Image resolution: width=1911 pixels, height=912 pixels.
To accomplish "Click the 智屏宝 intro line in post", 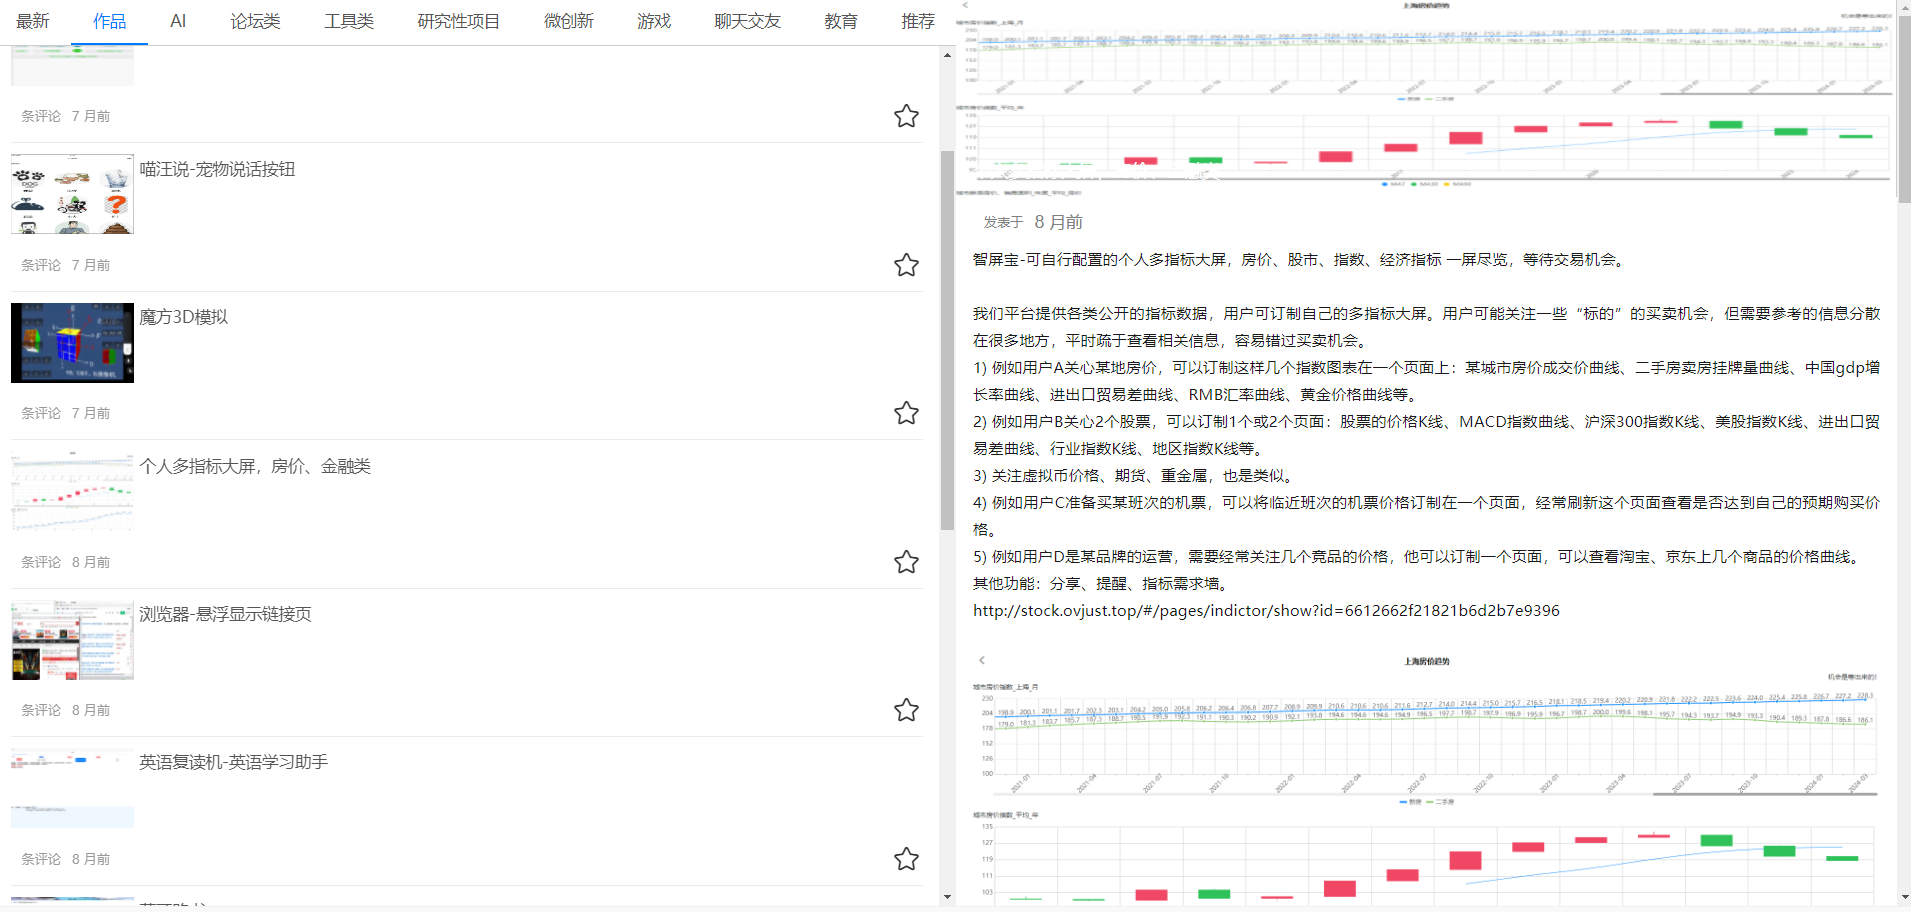I will (1300, 259).
